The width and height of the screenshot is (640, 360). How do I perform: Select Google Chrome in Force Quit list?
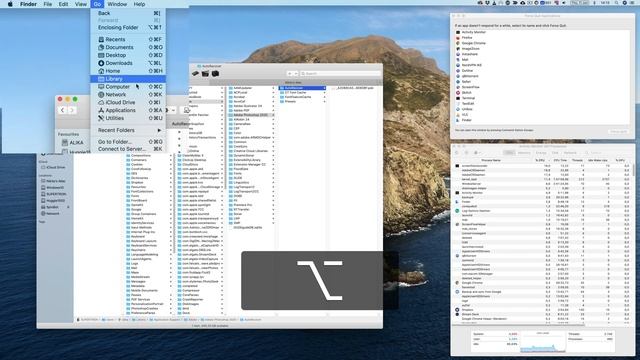pyautogui.click(x=541, y=43)
